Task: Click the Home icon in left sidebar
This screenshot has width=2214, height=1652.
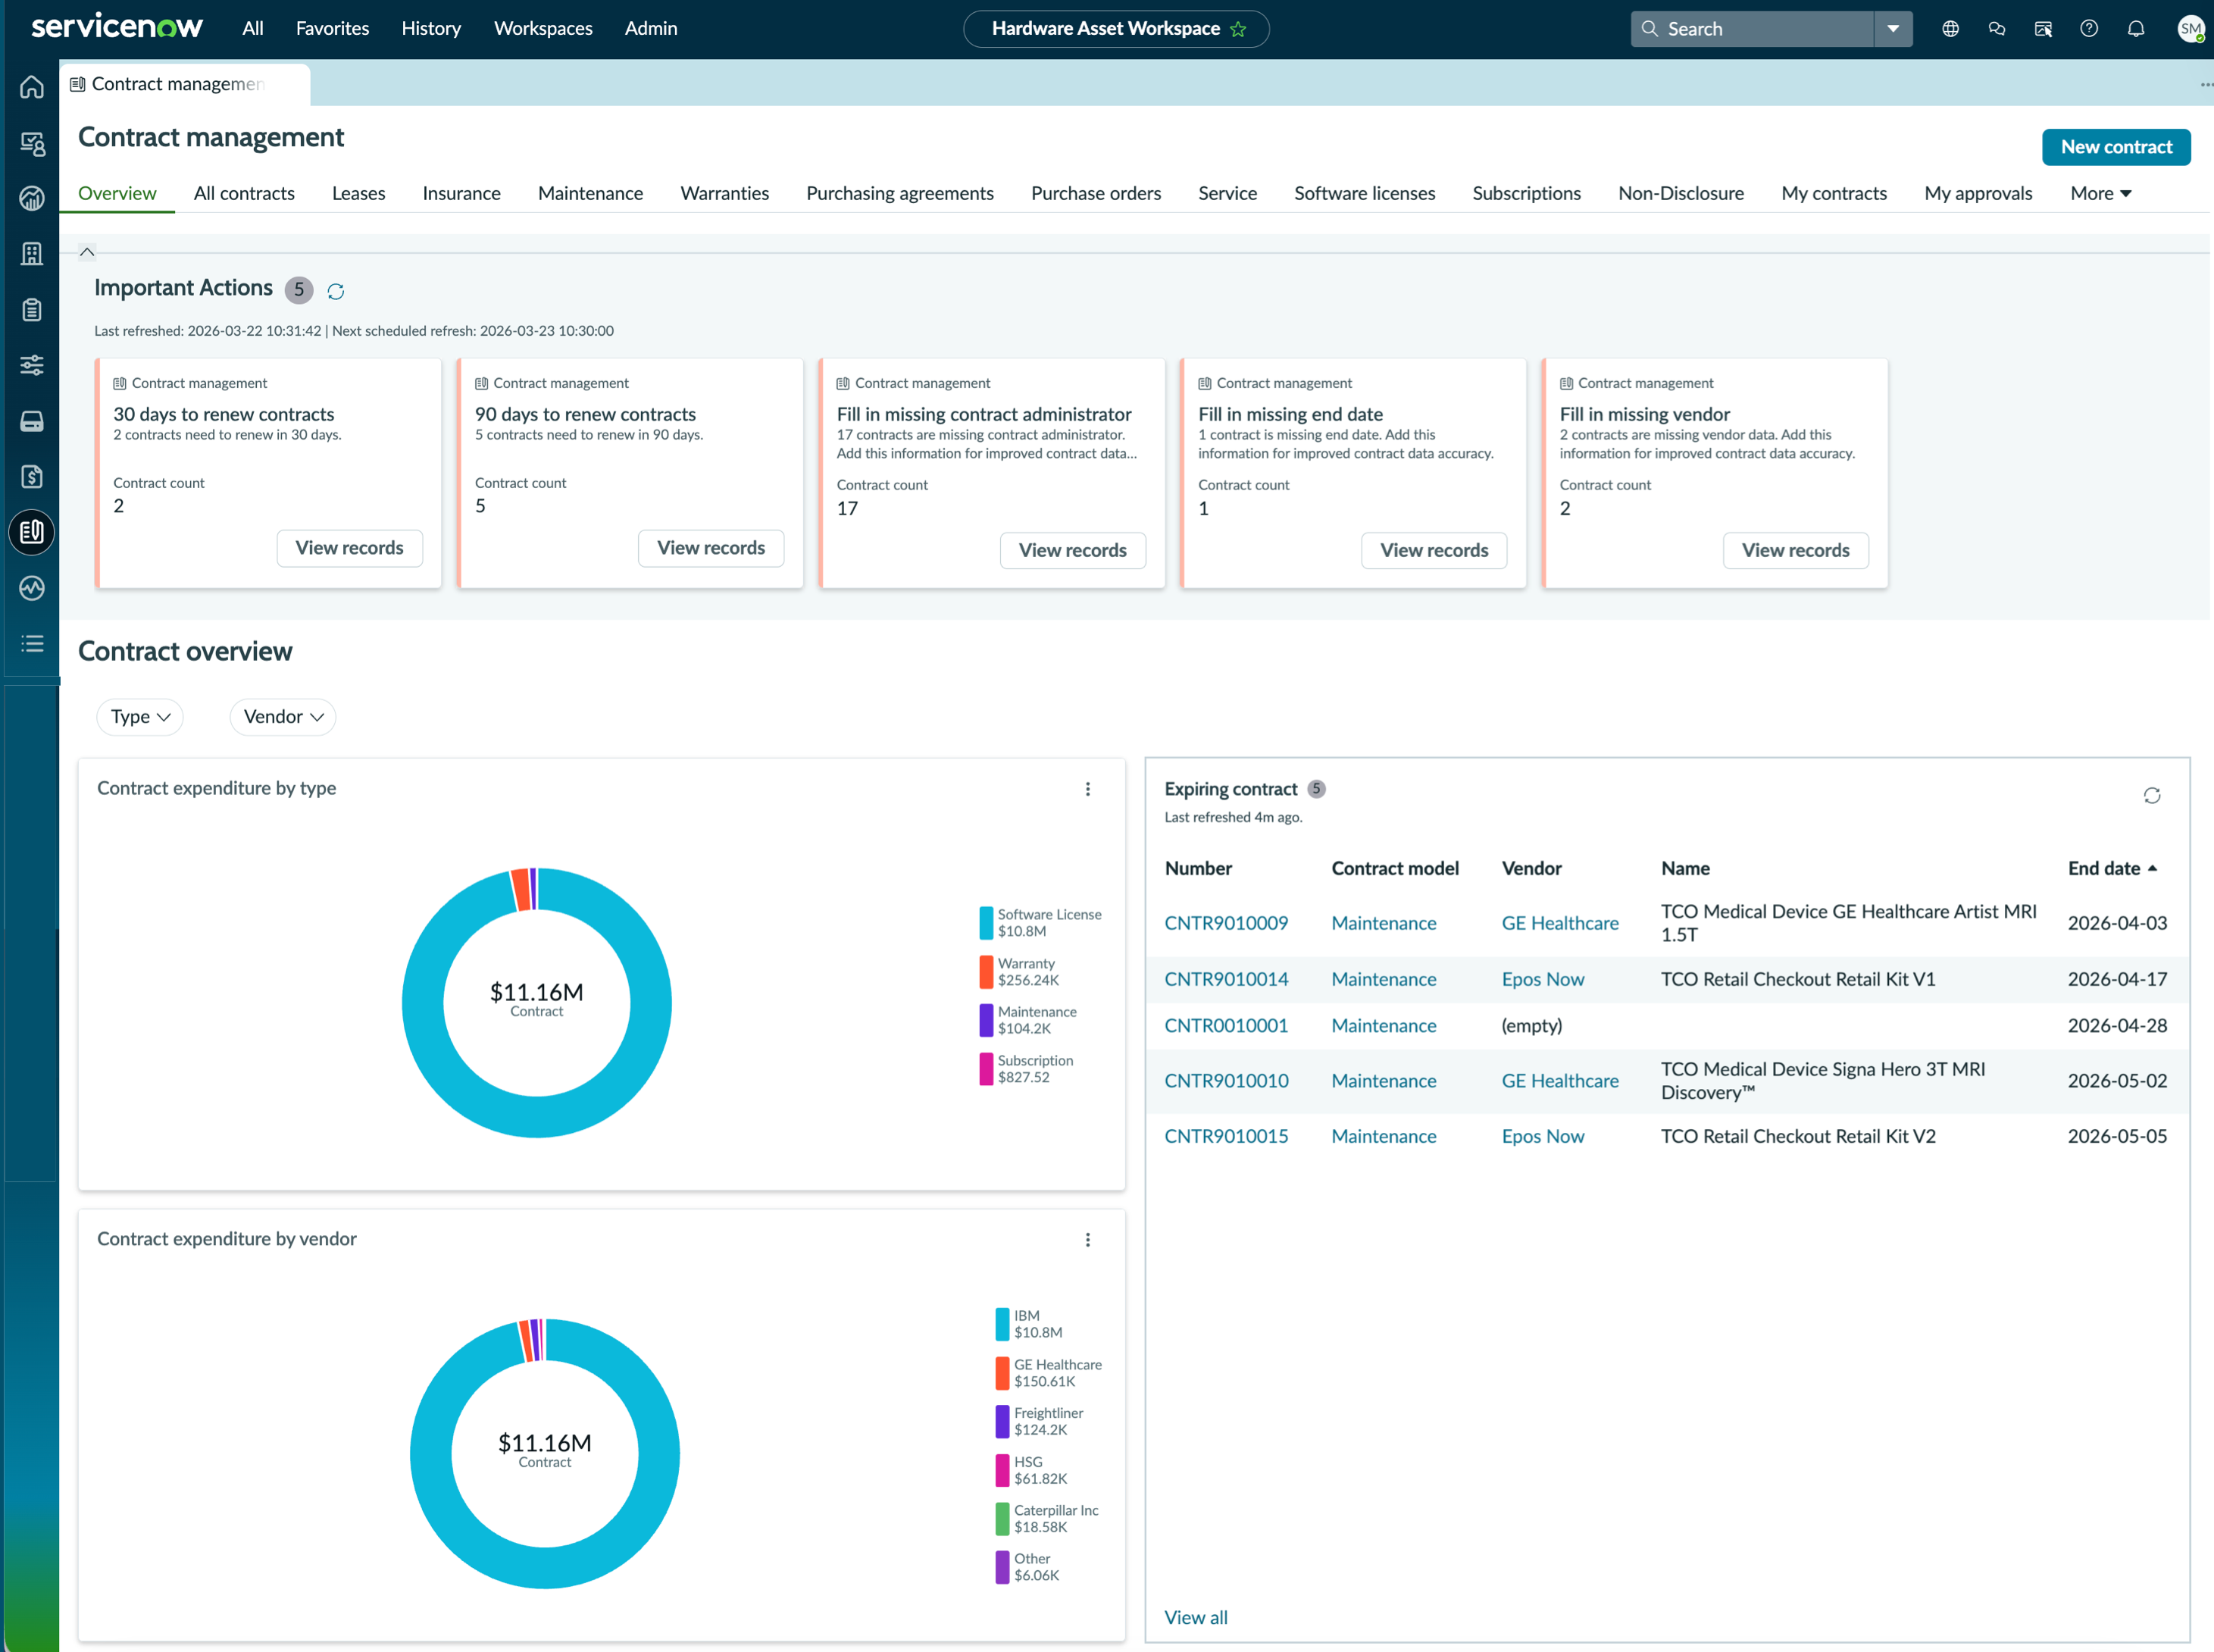Action: pos(32,87)
